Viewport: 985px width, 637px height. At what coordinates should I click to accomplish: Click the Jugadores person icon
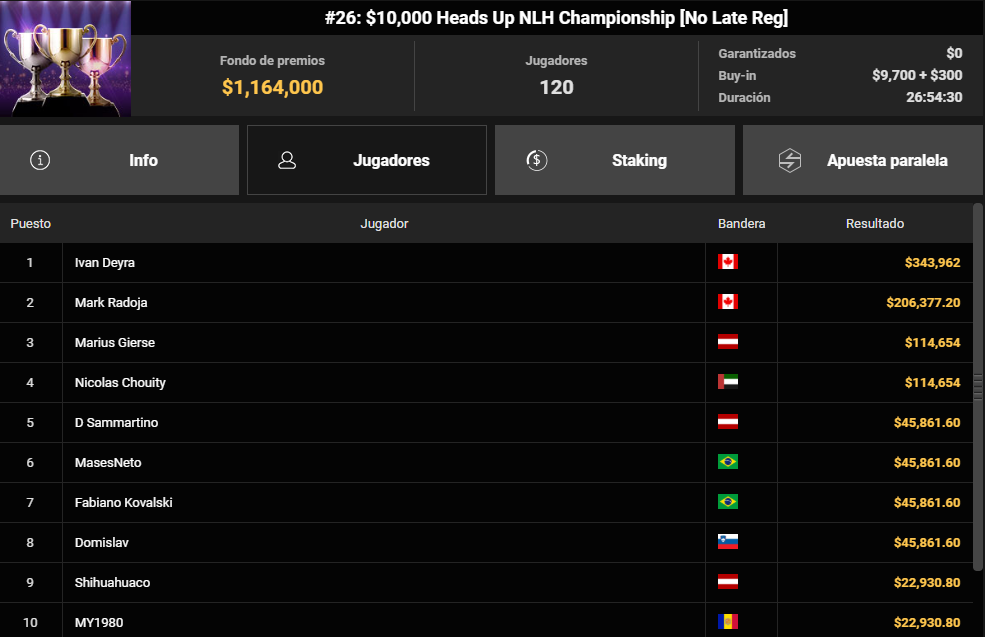point(287,160)
